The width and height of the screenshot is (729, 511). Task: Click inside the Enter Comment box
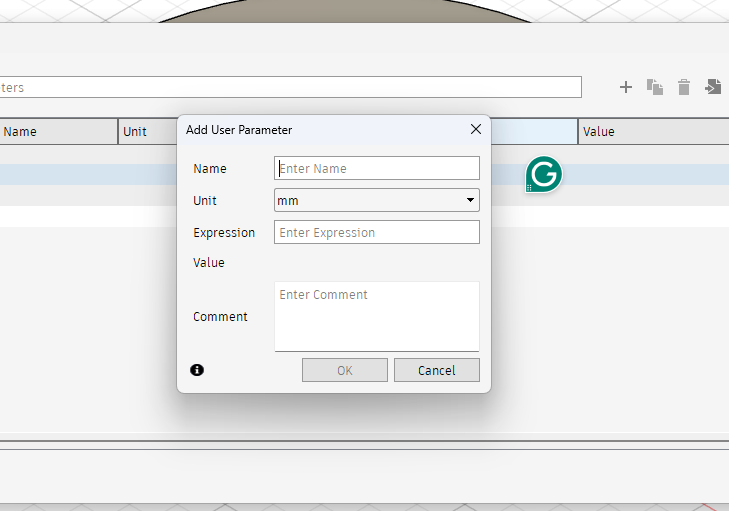coord(376,316)
